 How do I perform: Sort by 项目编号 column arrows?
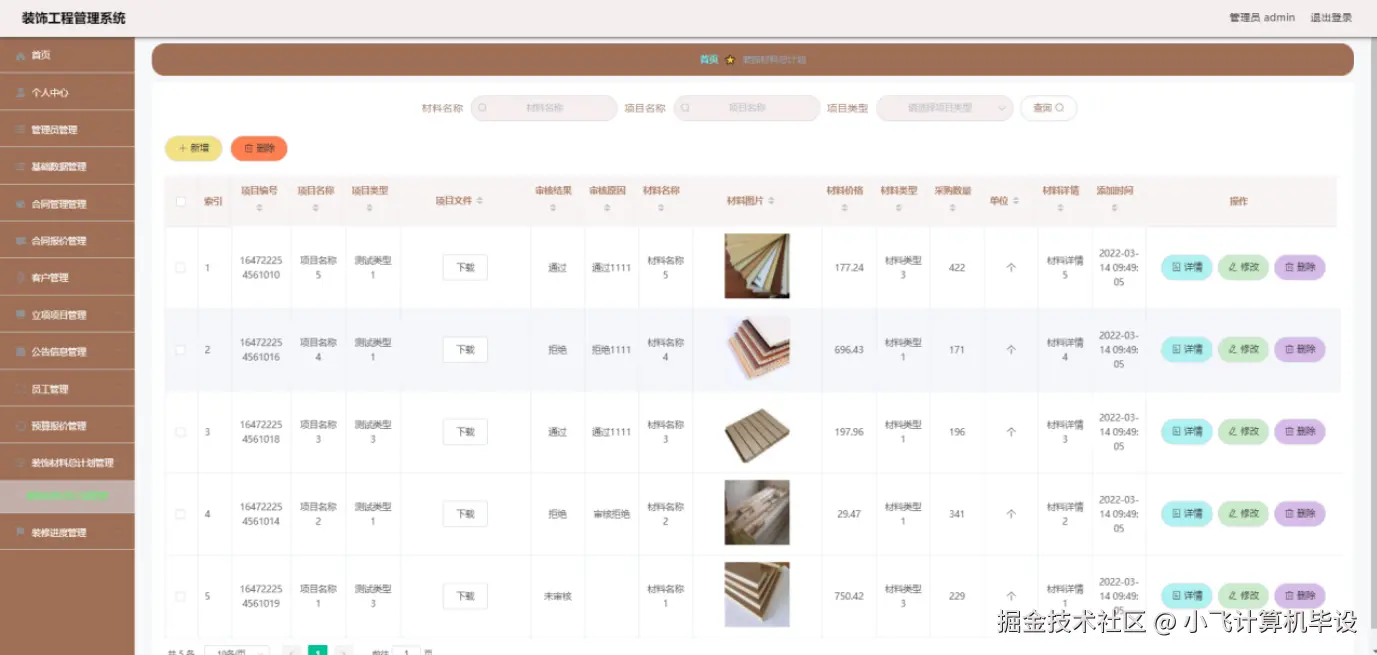click(x=259, y=208)
